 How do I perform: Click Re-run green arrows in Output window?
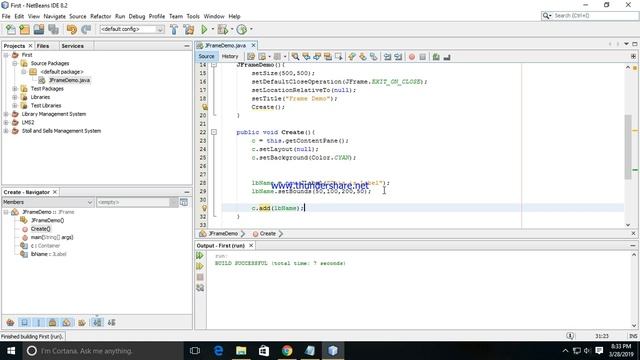200,256
